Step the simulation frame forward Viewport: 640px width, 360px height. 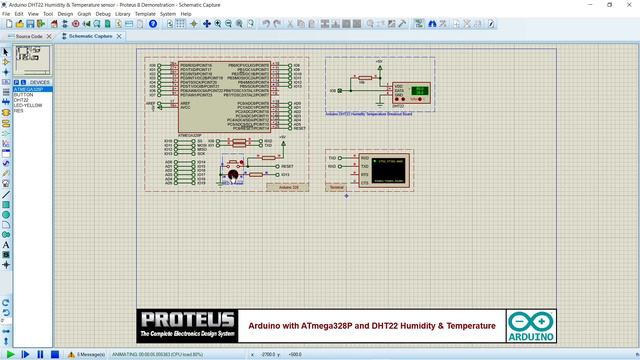(25, 354)
